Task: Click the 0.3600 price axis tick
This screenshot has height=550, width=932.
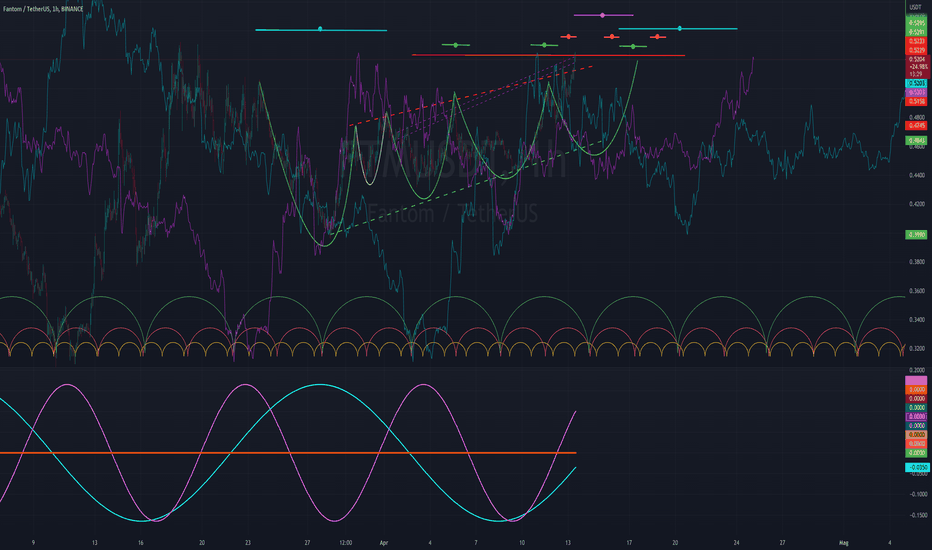Action: coord(917,291)
